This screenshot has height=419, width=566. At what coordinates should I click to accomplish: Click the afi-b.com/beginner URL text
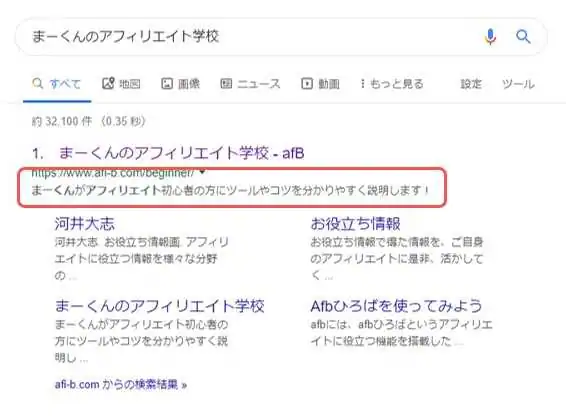113,173
